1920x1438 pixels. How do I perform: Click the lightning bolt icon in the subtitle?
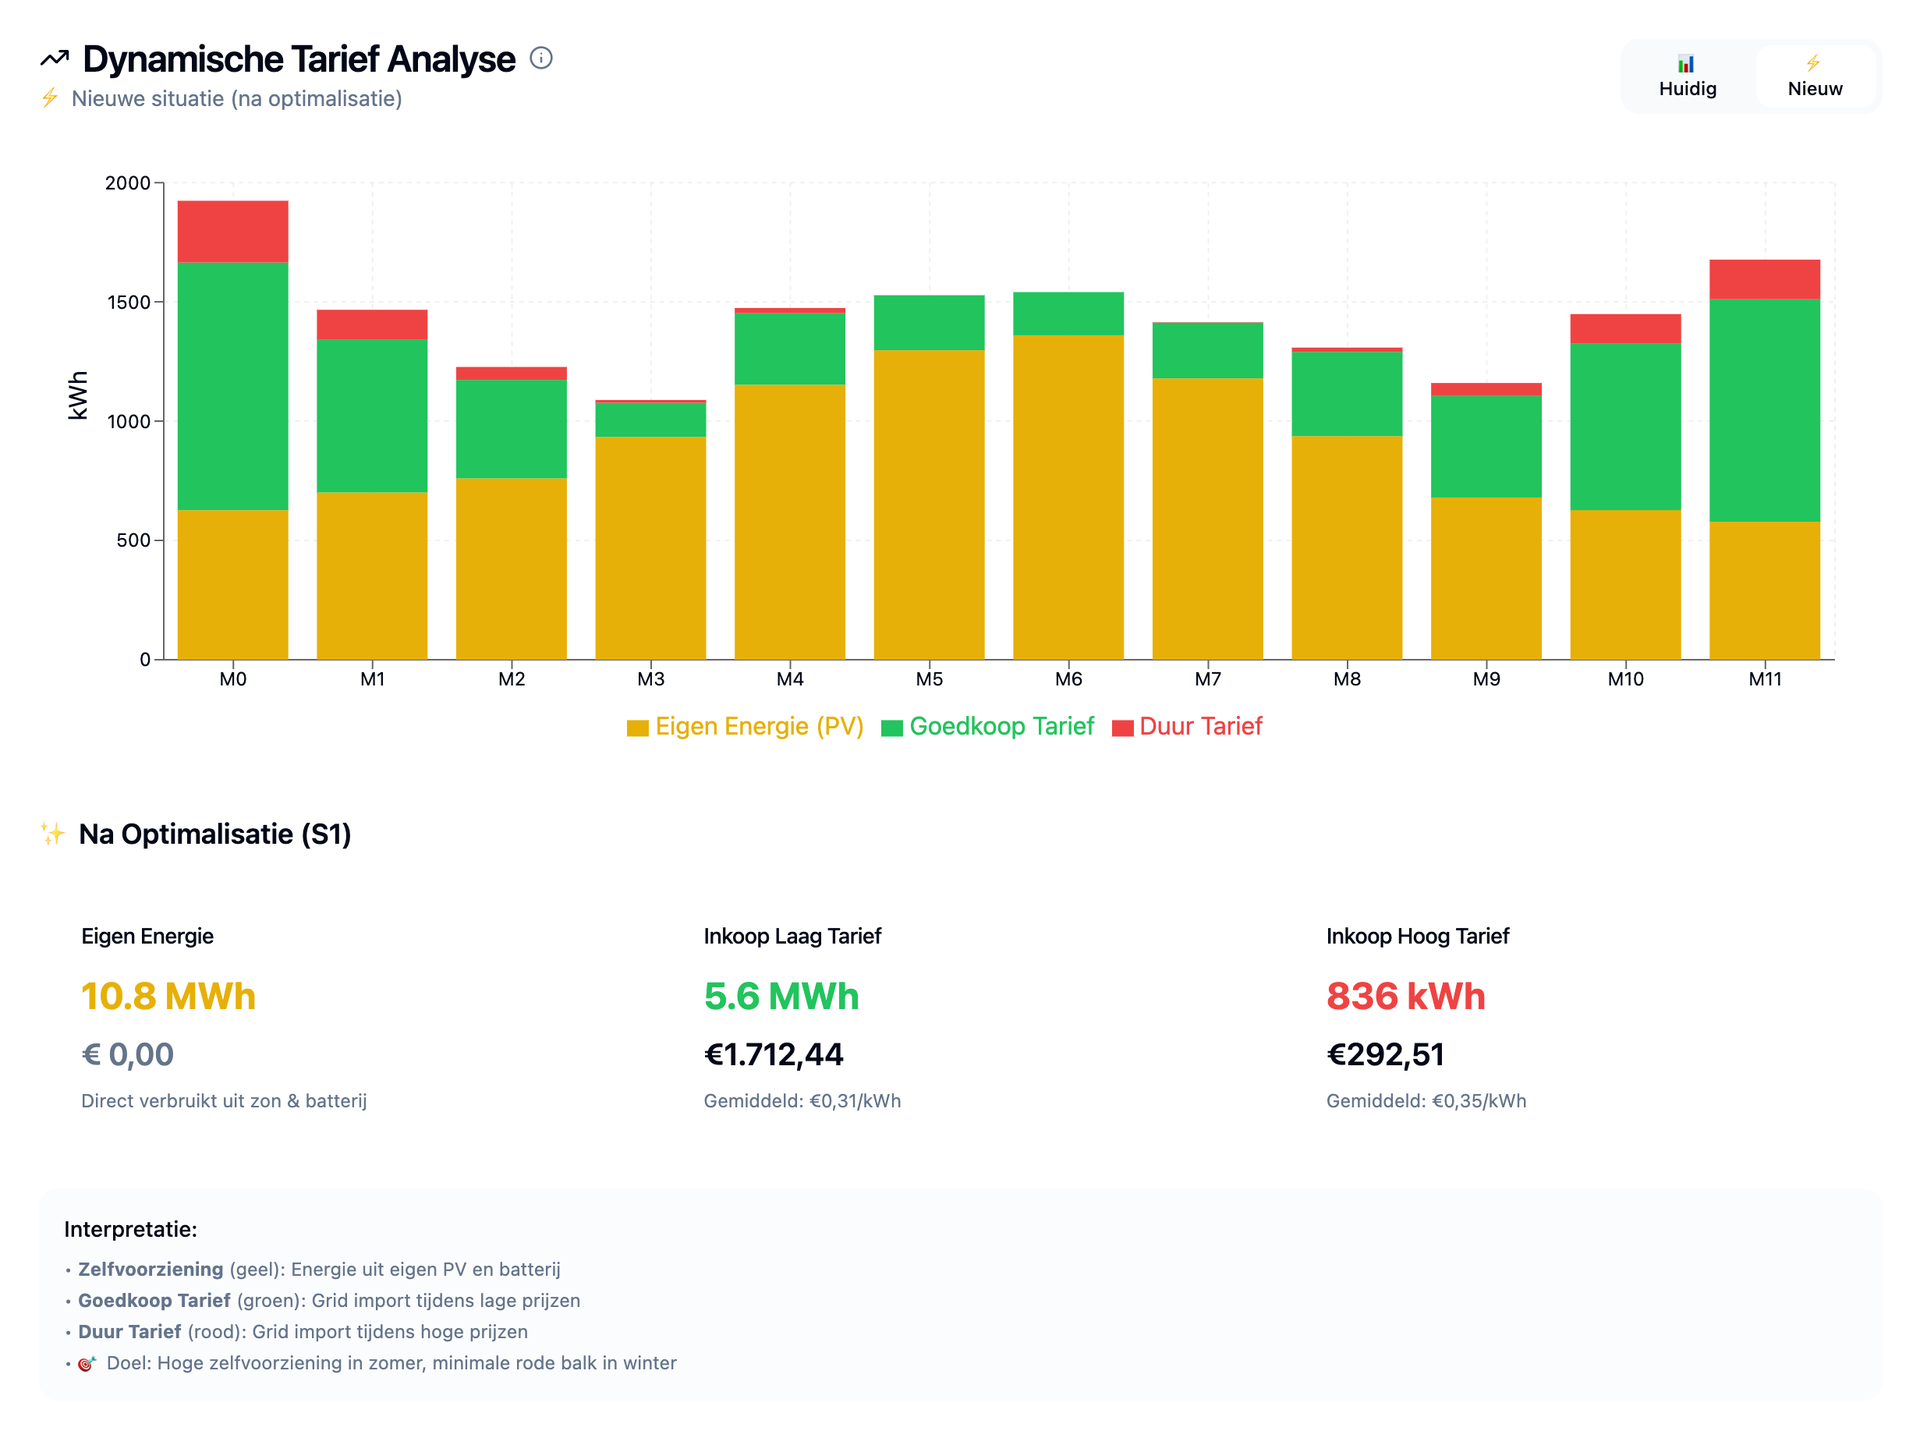(x=50, y=98)
